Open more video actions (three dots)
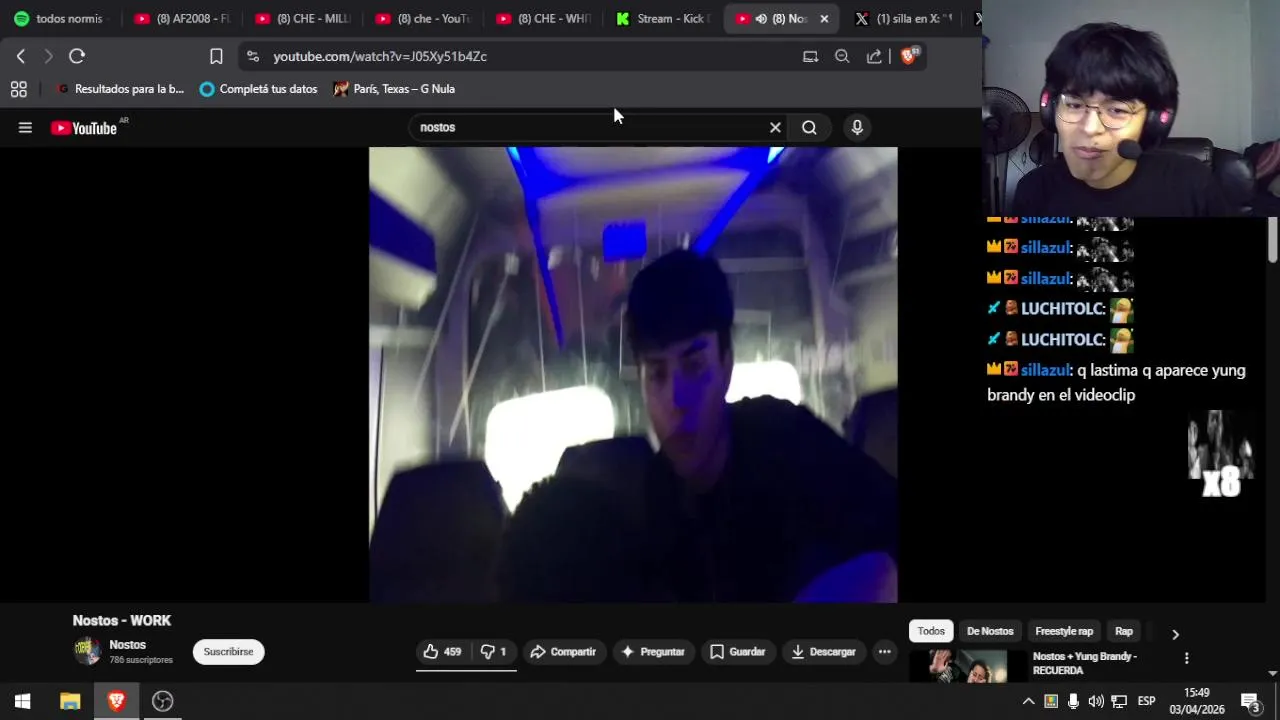This screenshot has height=720, width=1280. point(884,652)
